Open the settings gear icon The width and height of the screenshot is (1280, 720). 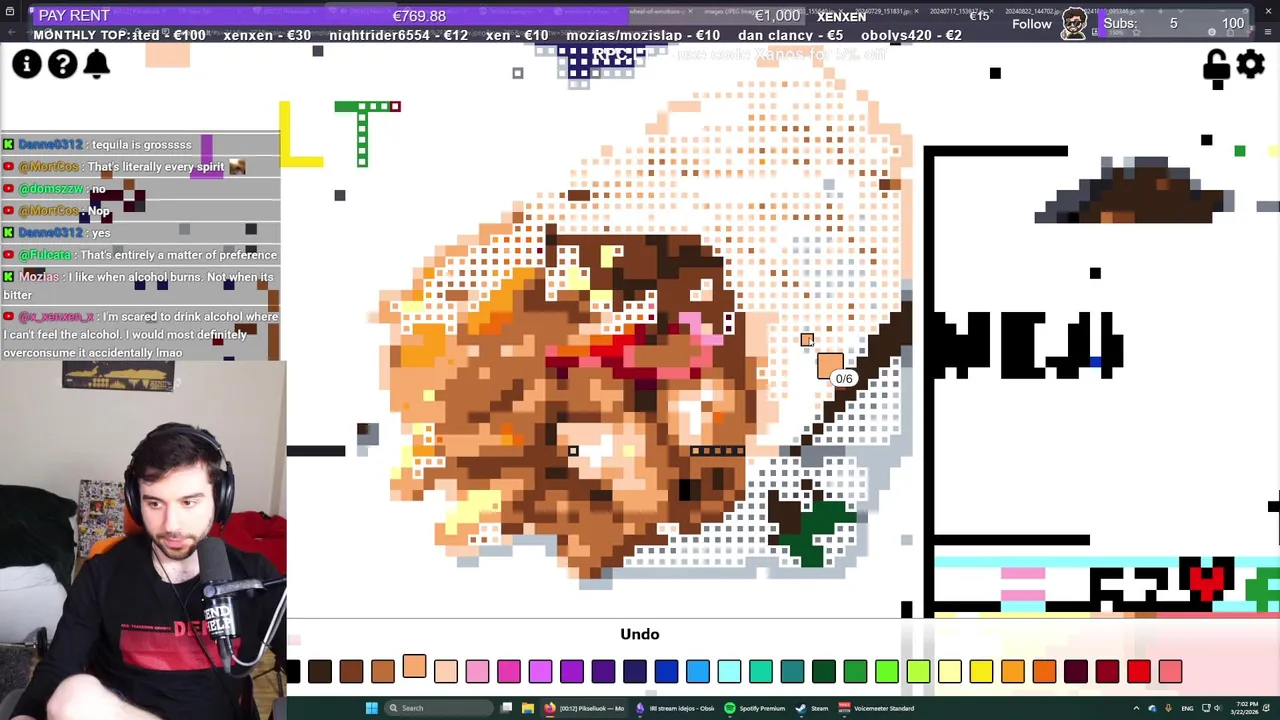click(x=1251, y=64)
